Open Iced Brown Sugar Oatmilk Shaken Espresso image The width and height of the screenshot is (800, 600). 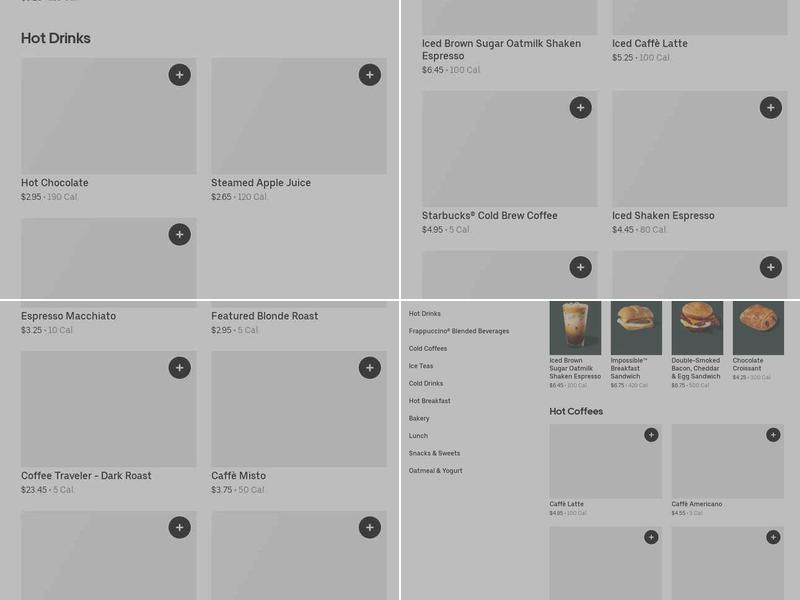click(575, 328)
